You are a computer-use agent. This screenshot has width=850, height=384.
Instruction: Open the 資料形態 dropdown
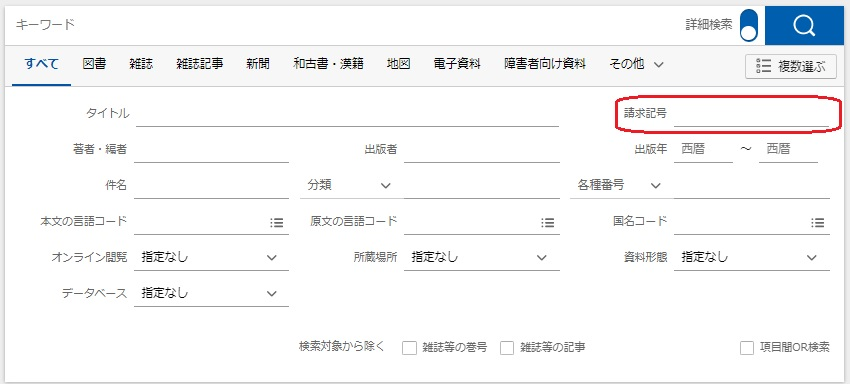click(x=752, y=258)
